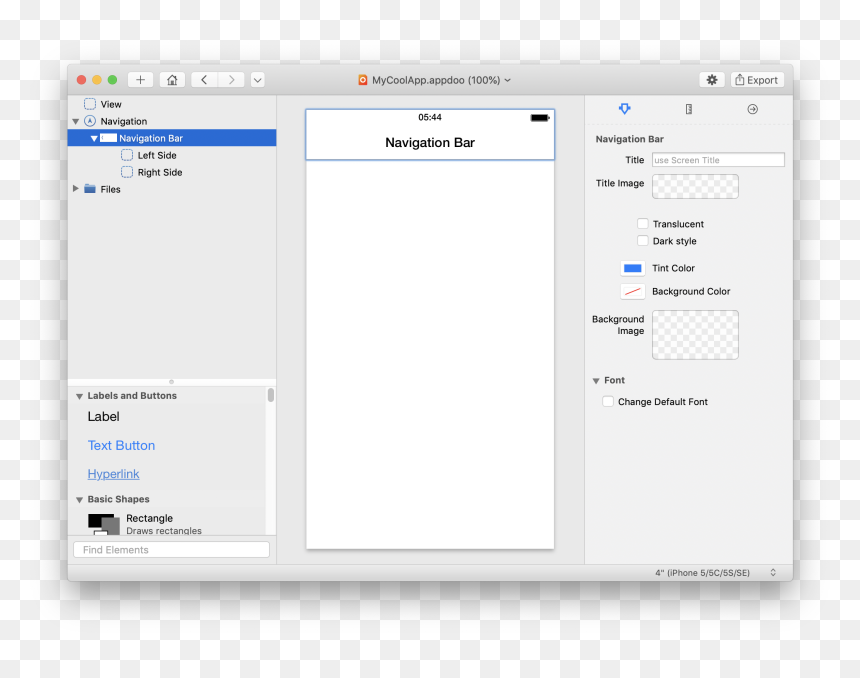Open the settings gear button
The height and width of the screenshot is (678, 860).
712,80
